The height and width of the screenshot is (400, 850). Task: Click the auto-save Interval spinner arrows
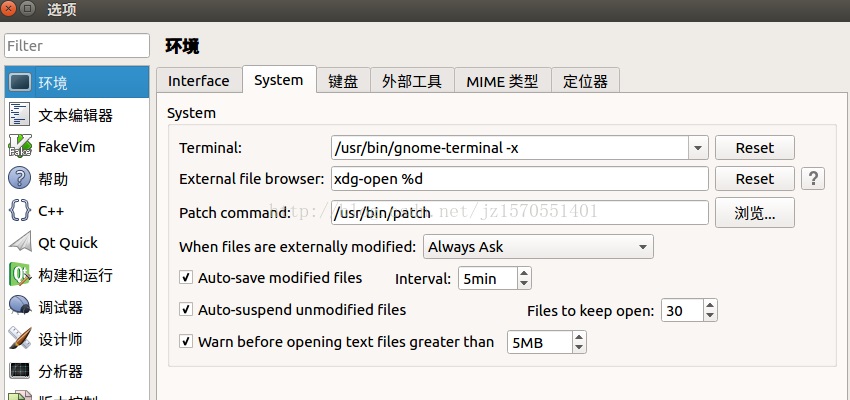coord(524,279)
